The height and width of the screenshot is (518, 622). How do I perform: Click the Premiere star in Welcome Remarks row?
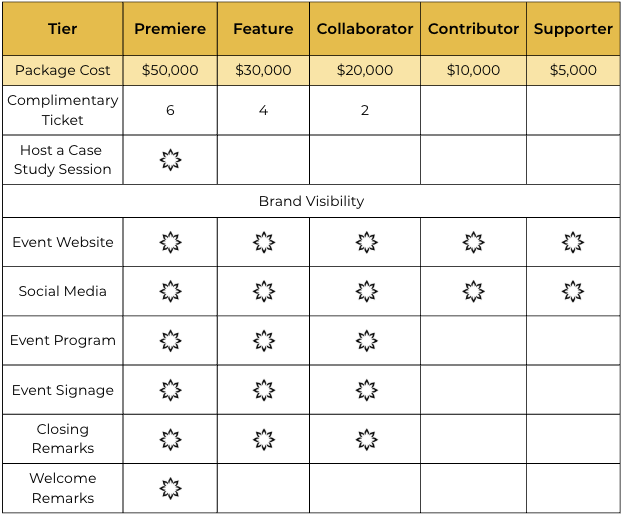click(171, 488)
